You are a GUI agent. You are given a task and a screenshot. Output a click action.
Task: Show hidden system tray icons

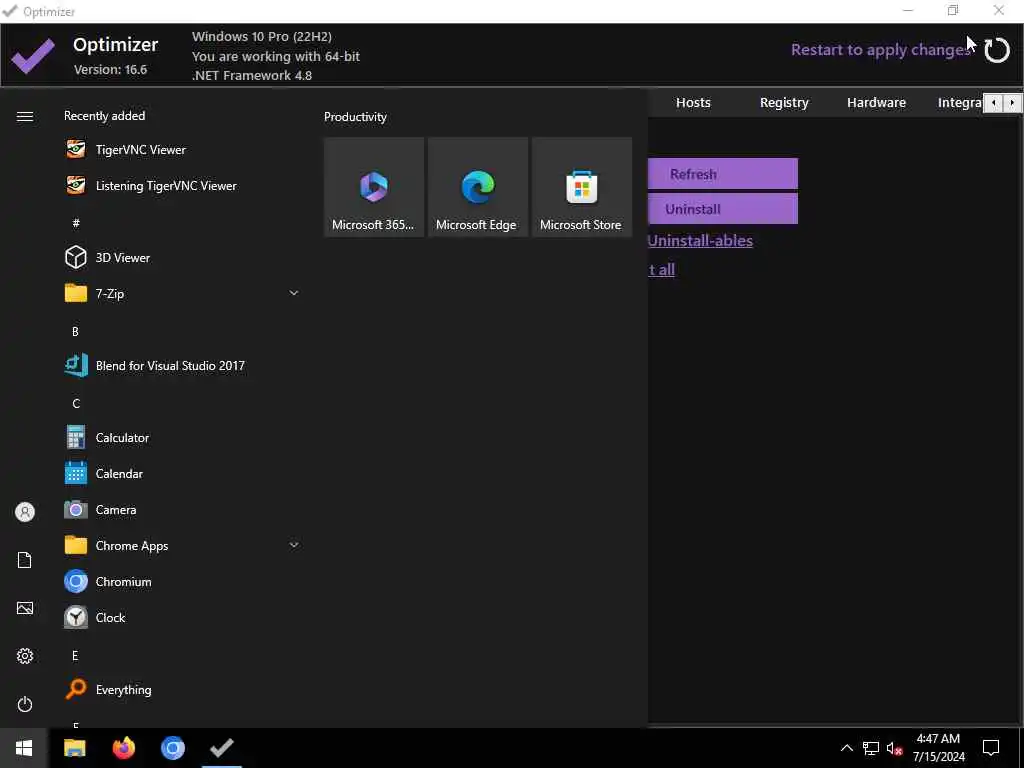(846, 748)
